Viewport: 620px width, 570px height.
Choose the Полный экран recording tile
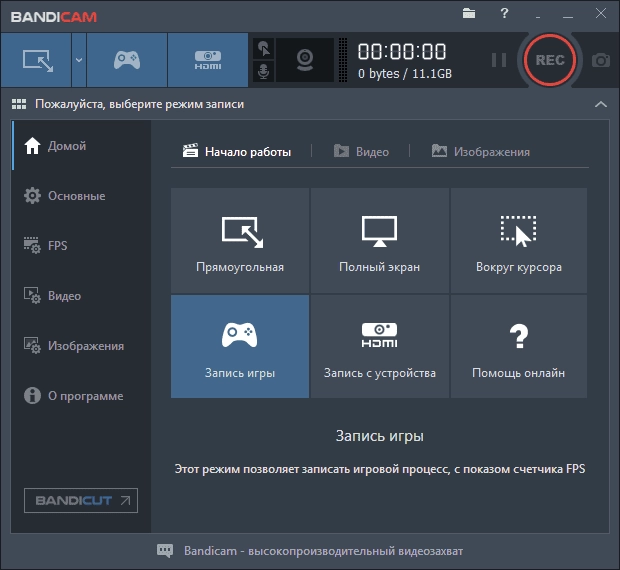pyautogui.click(x=380, y=241)
